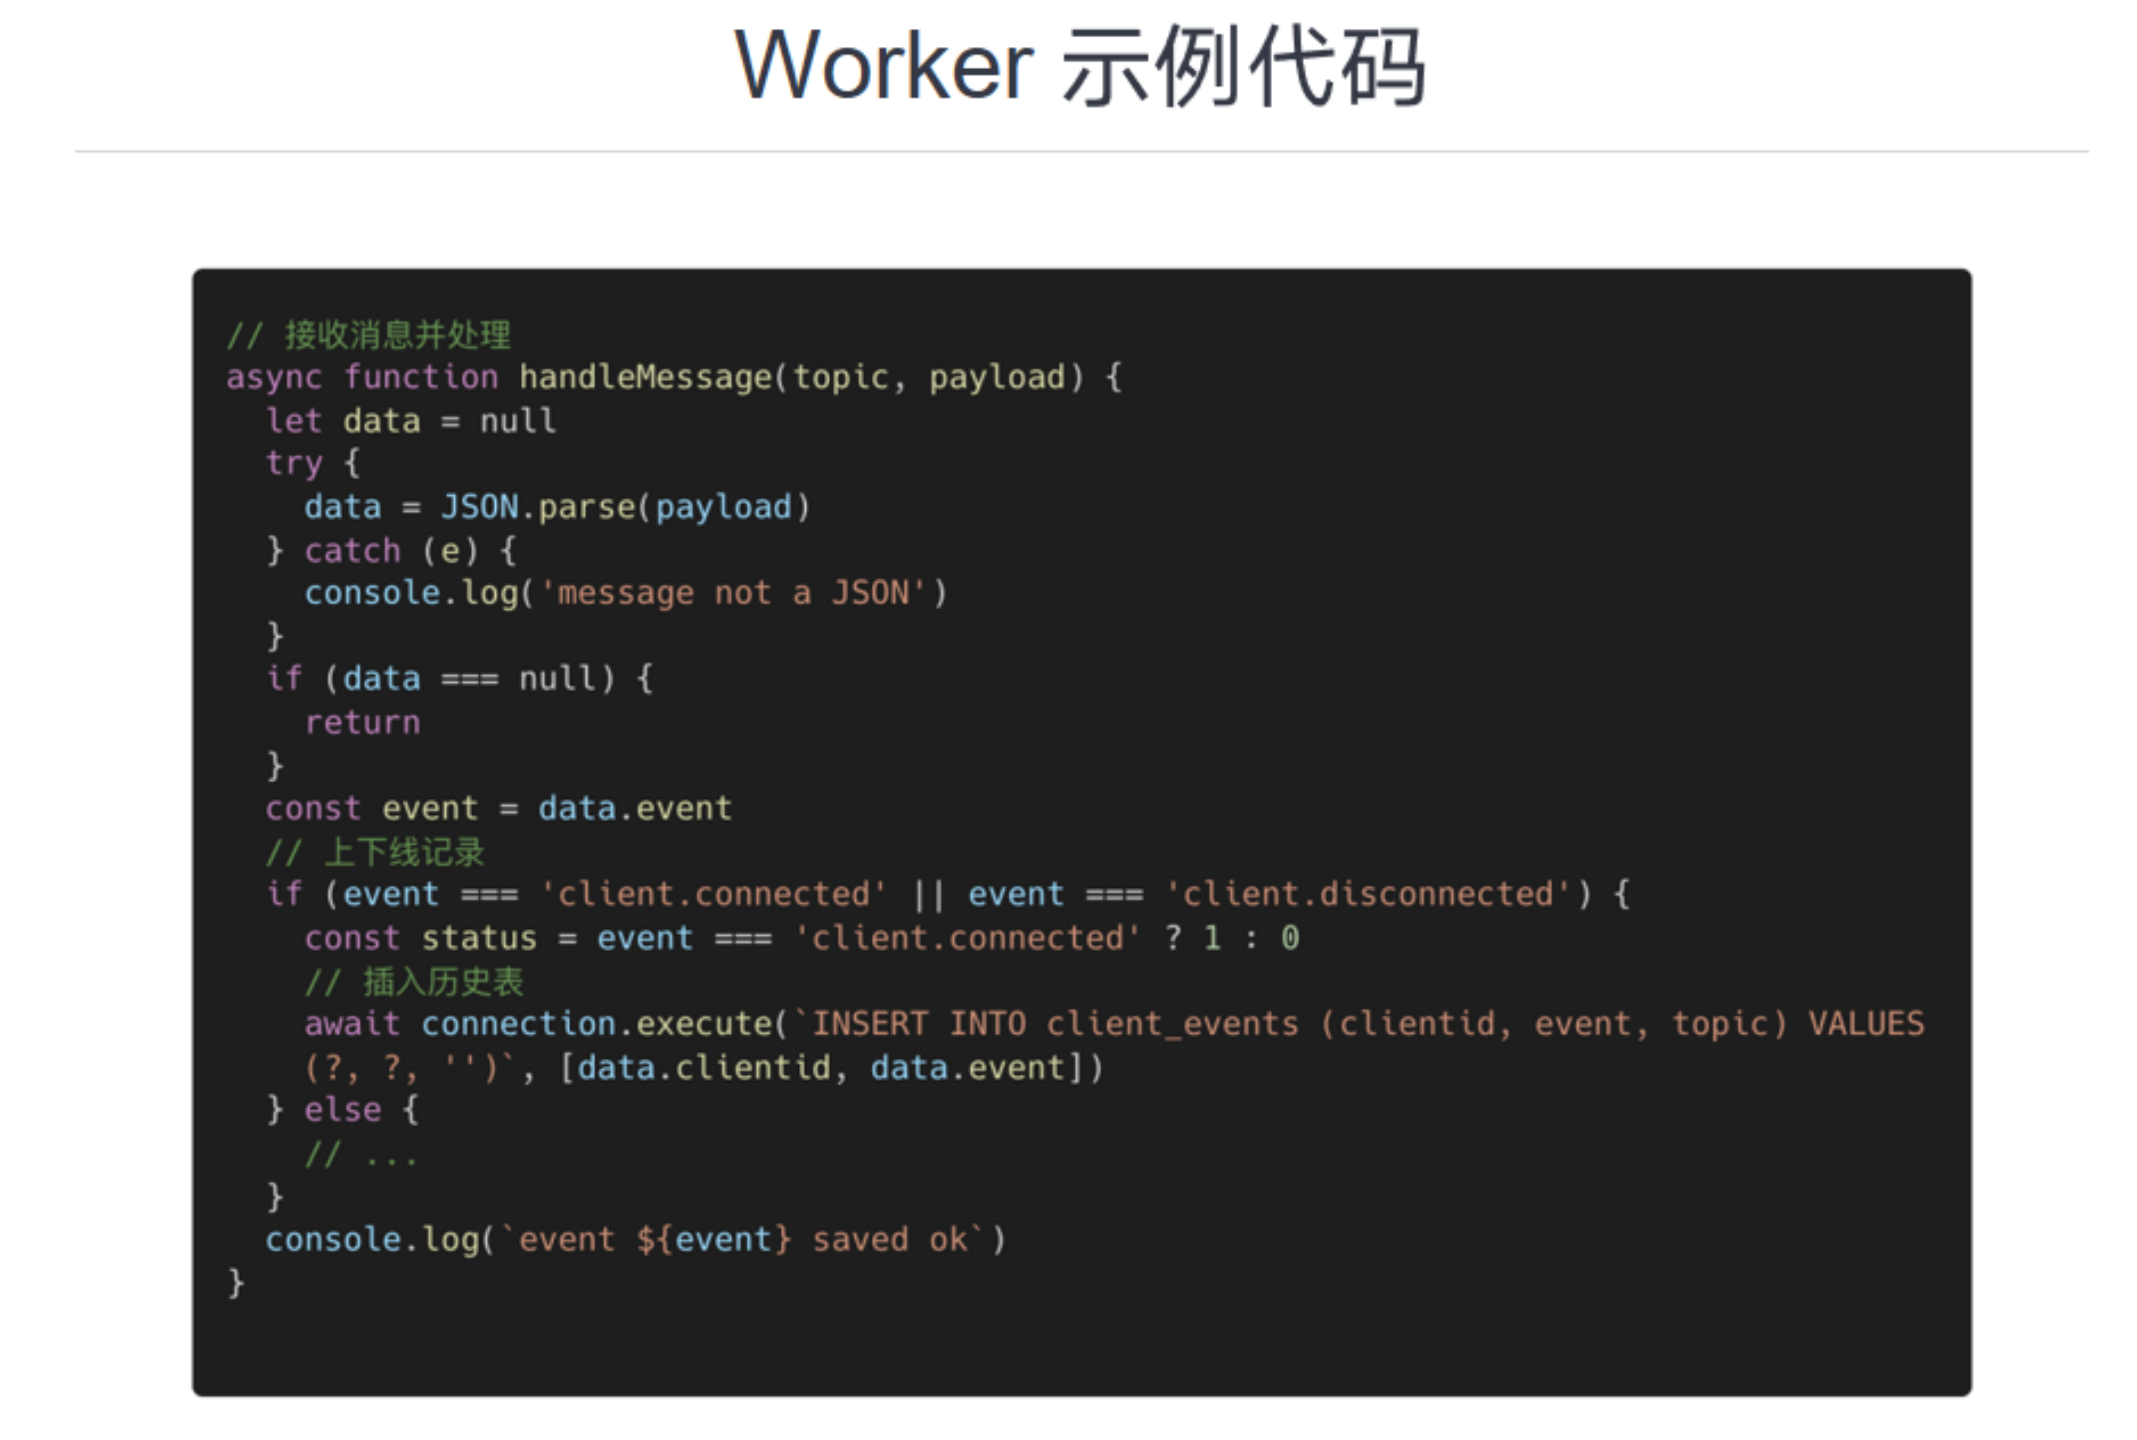Click the 'return' statement
This screenshot has width=2137, height=1440.
(362, 723)
